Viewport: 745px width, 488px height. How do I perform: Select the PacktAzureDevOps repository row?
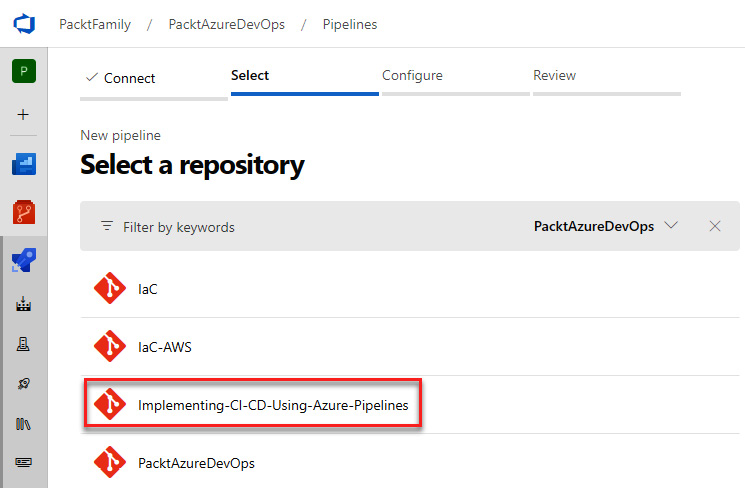click(410, 462)
